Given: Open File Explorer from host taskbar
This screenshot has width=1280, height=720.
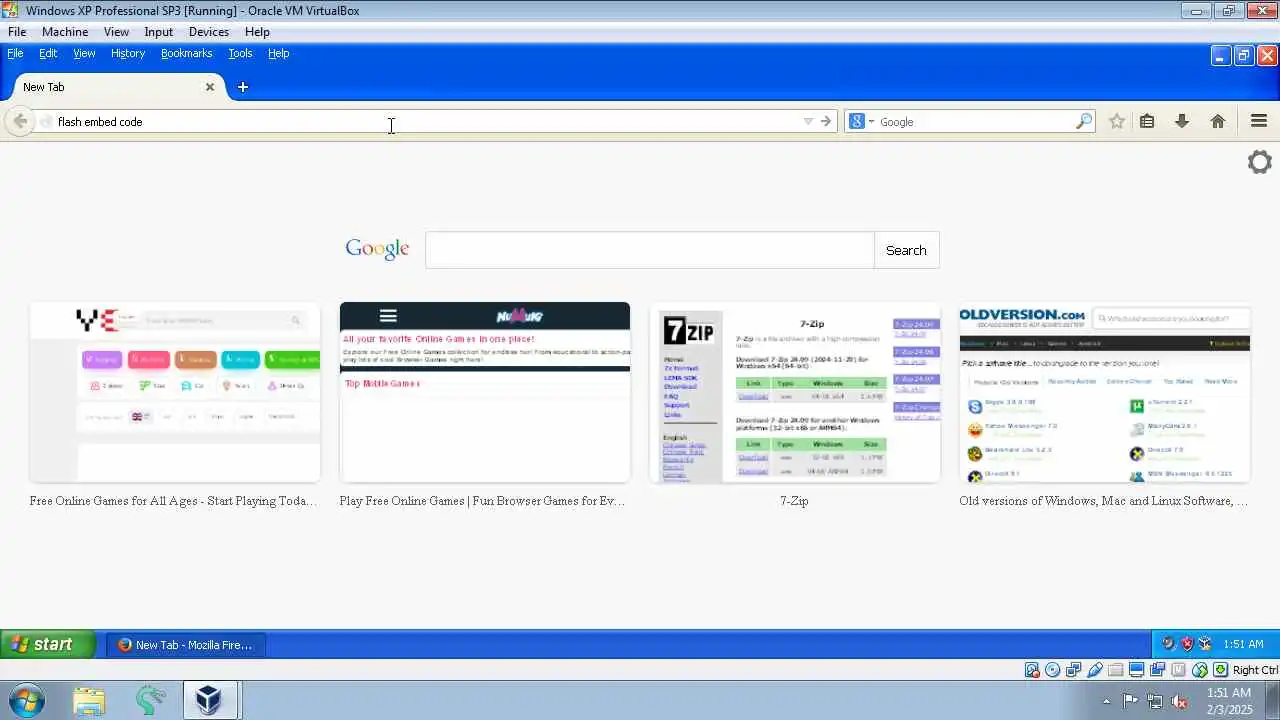Looking at the screenshot, I should pyautogui.click(x=89, y=700).
